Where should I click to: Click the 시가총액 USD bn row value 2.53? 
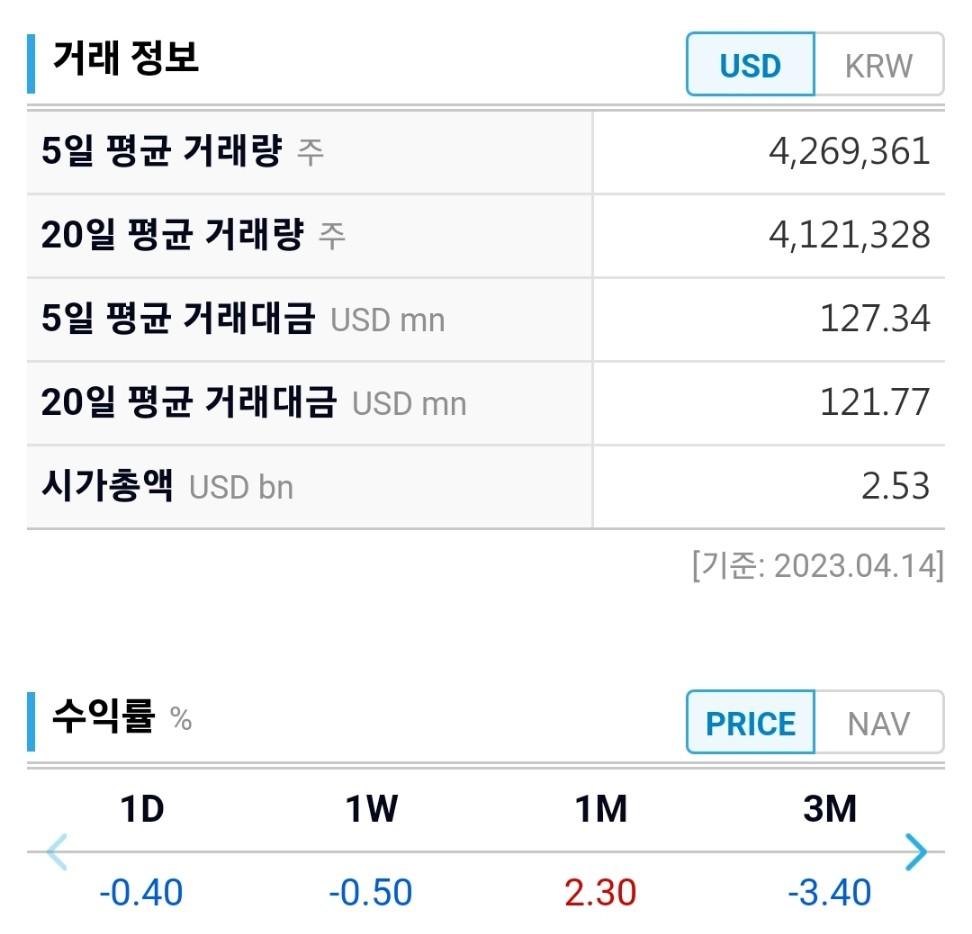[x=896, y=486]
